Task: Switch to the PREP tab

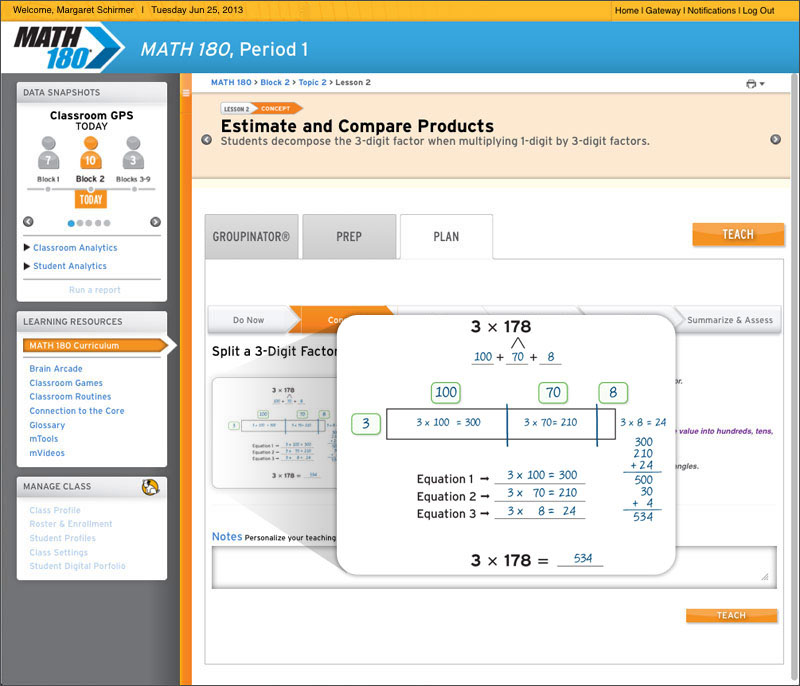Action: 349,237
